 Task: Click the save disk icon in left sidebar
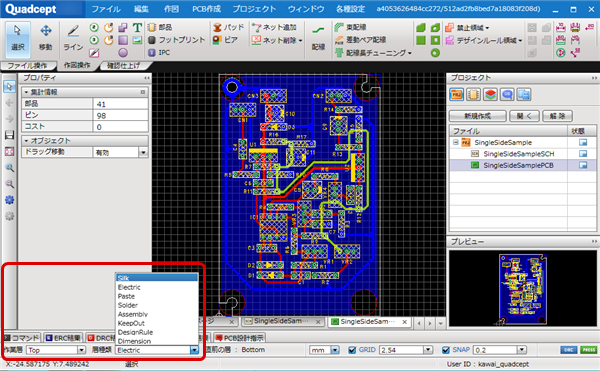coord(10,135)
